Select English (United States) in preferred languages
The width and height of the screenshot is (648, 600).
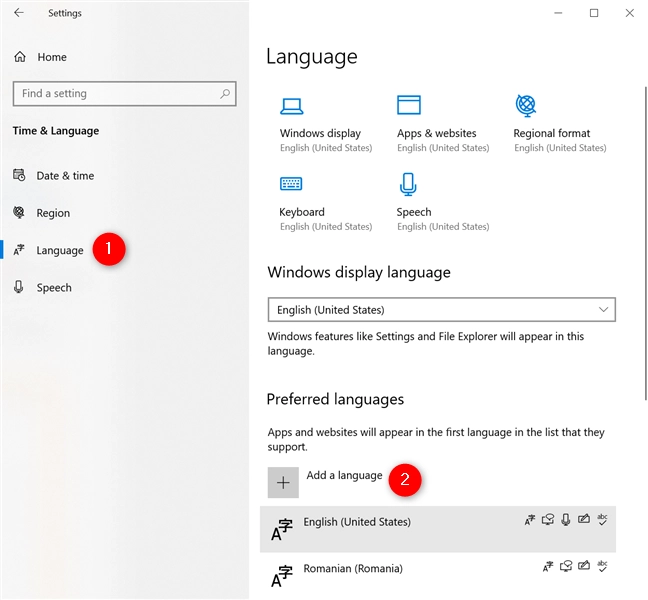438,529
